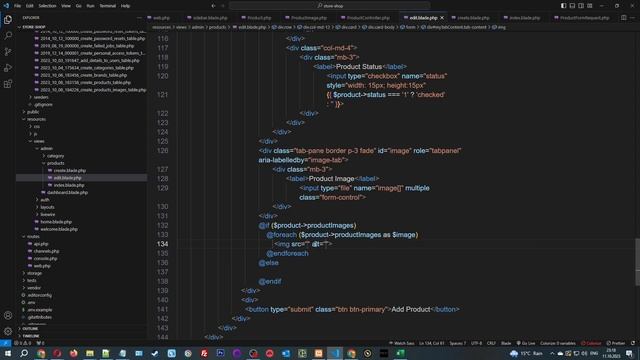Expand the storage folder

pyautogui.click(x=34, y=273)
